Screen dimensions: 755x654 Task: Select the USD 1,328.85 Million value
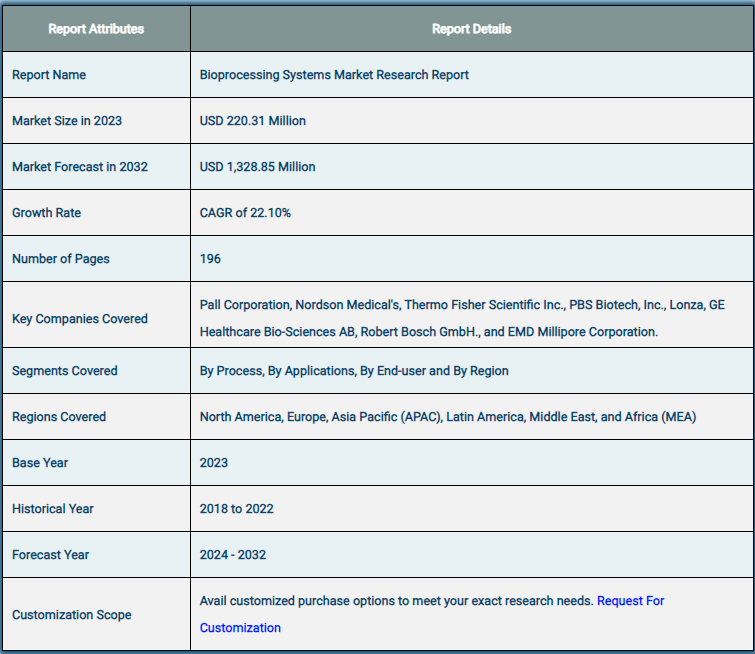point(258,167)
